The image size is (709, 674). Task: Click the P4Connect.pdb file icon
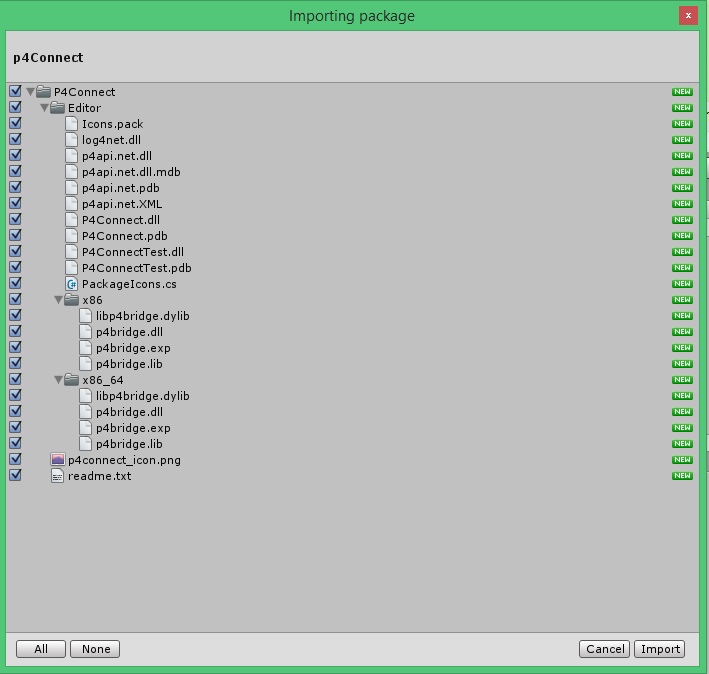coord(71,236)
